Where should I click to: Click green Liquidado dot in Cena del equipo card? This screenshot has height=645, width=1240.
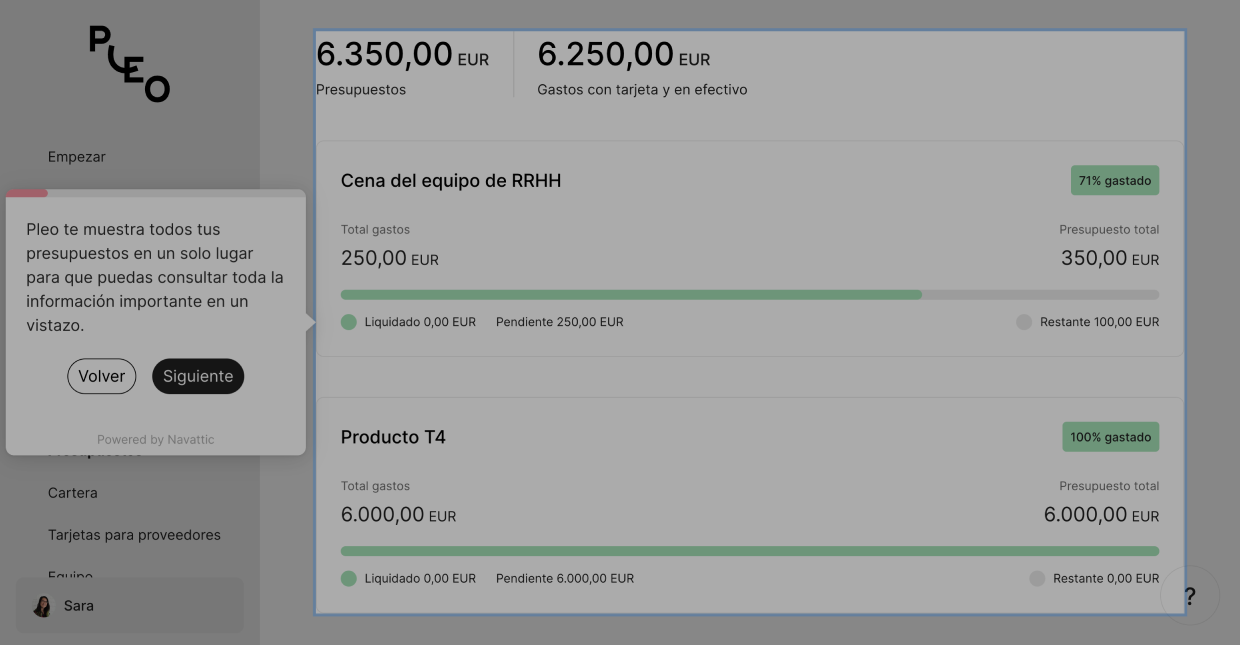(x=349, y=322)
